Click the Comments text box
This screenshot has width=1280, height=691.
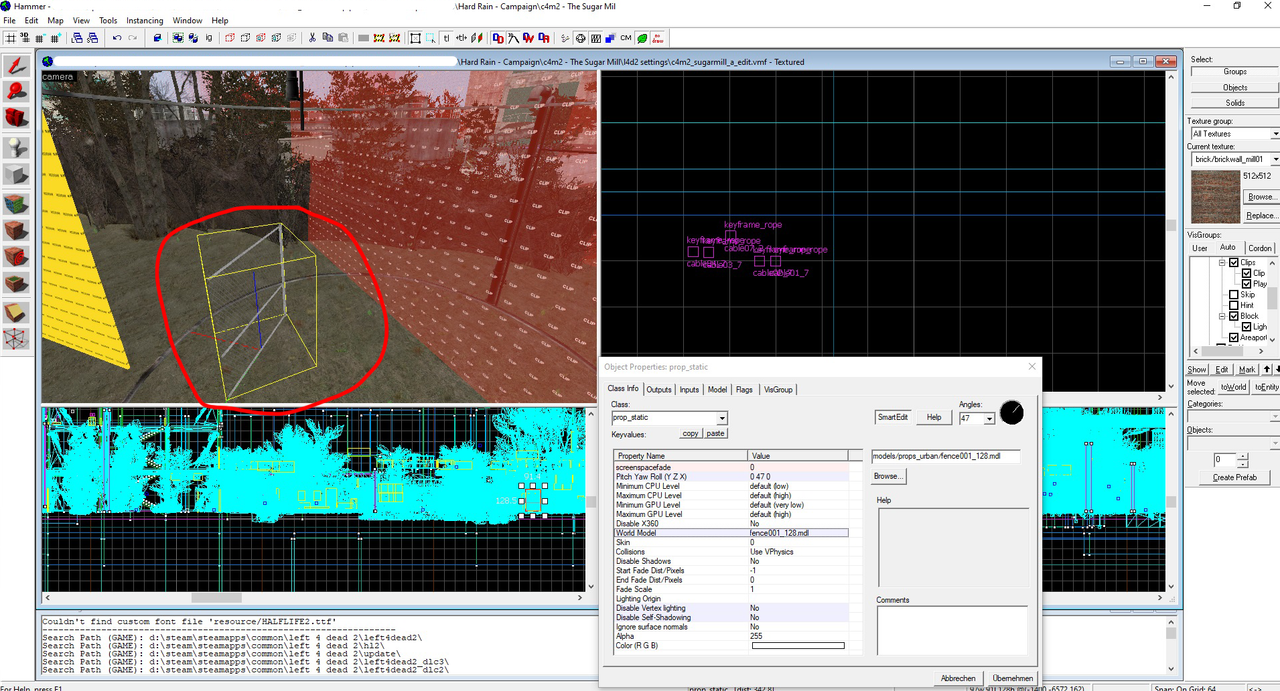point(952,630)
